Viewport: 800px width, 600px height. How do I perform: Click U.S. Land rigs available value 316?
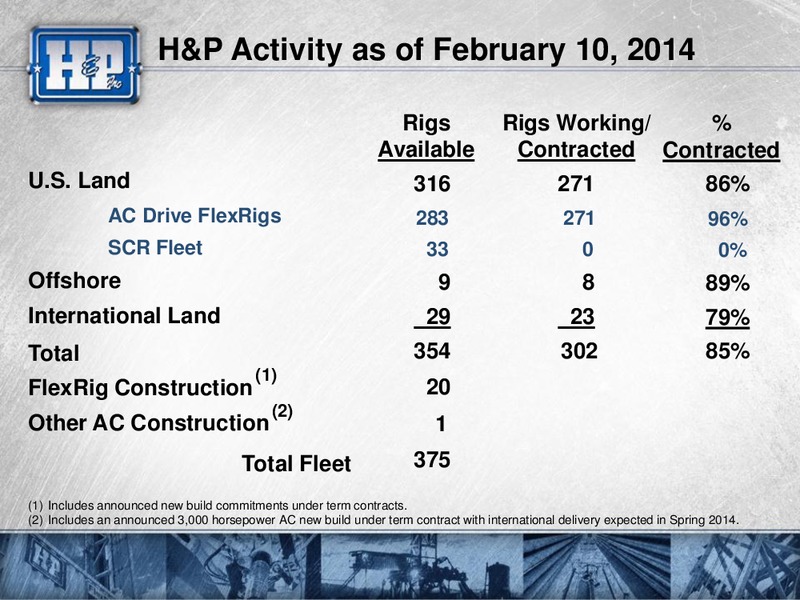coord(432,183)
